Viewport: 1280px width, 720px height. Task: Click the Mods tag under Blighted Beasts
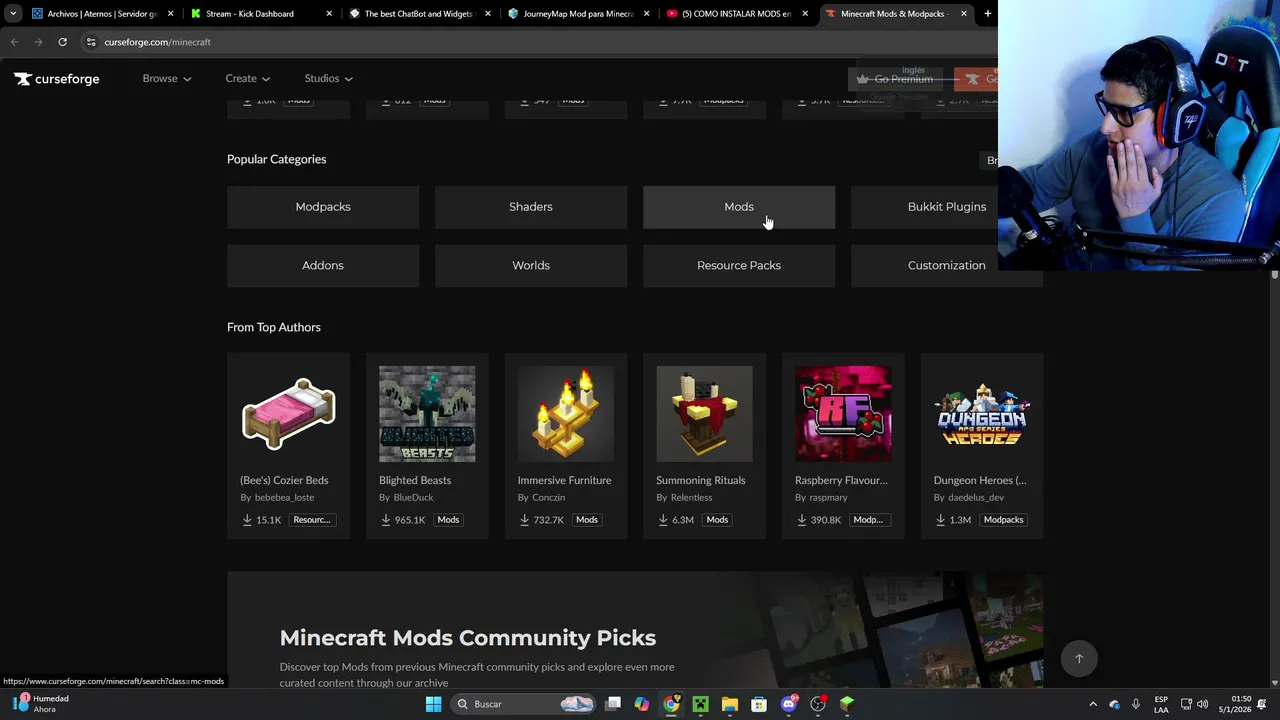coord(448,520)
